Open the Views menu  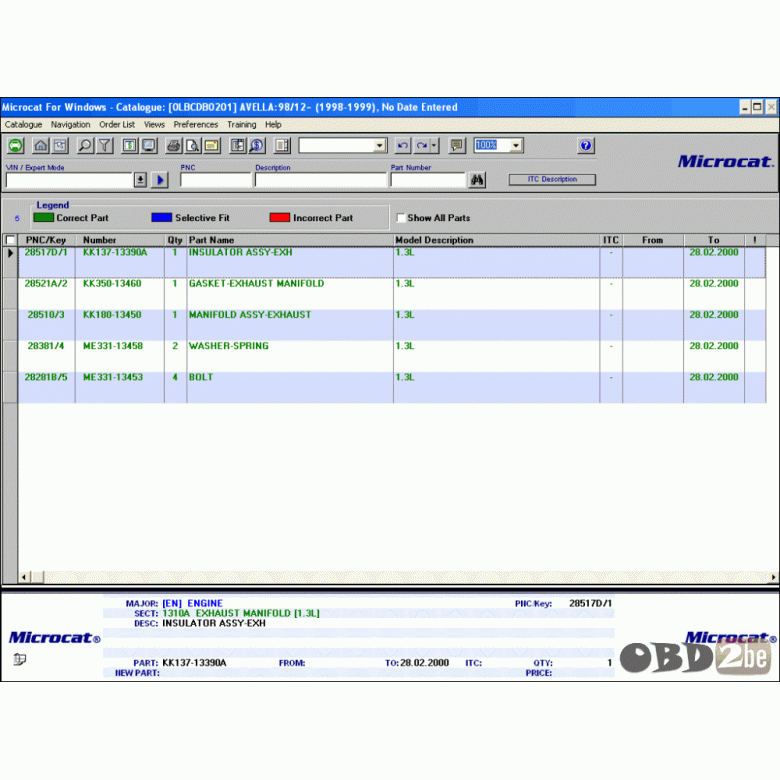click(154, 124)
